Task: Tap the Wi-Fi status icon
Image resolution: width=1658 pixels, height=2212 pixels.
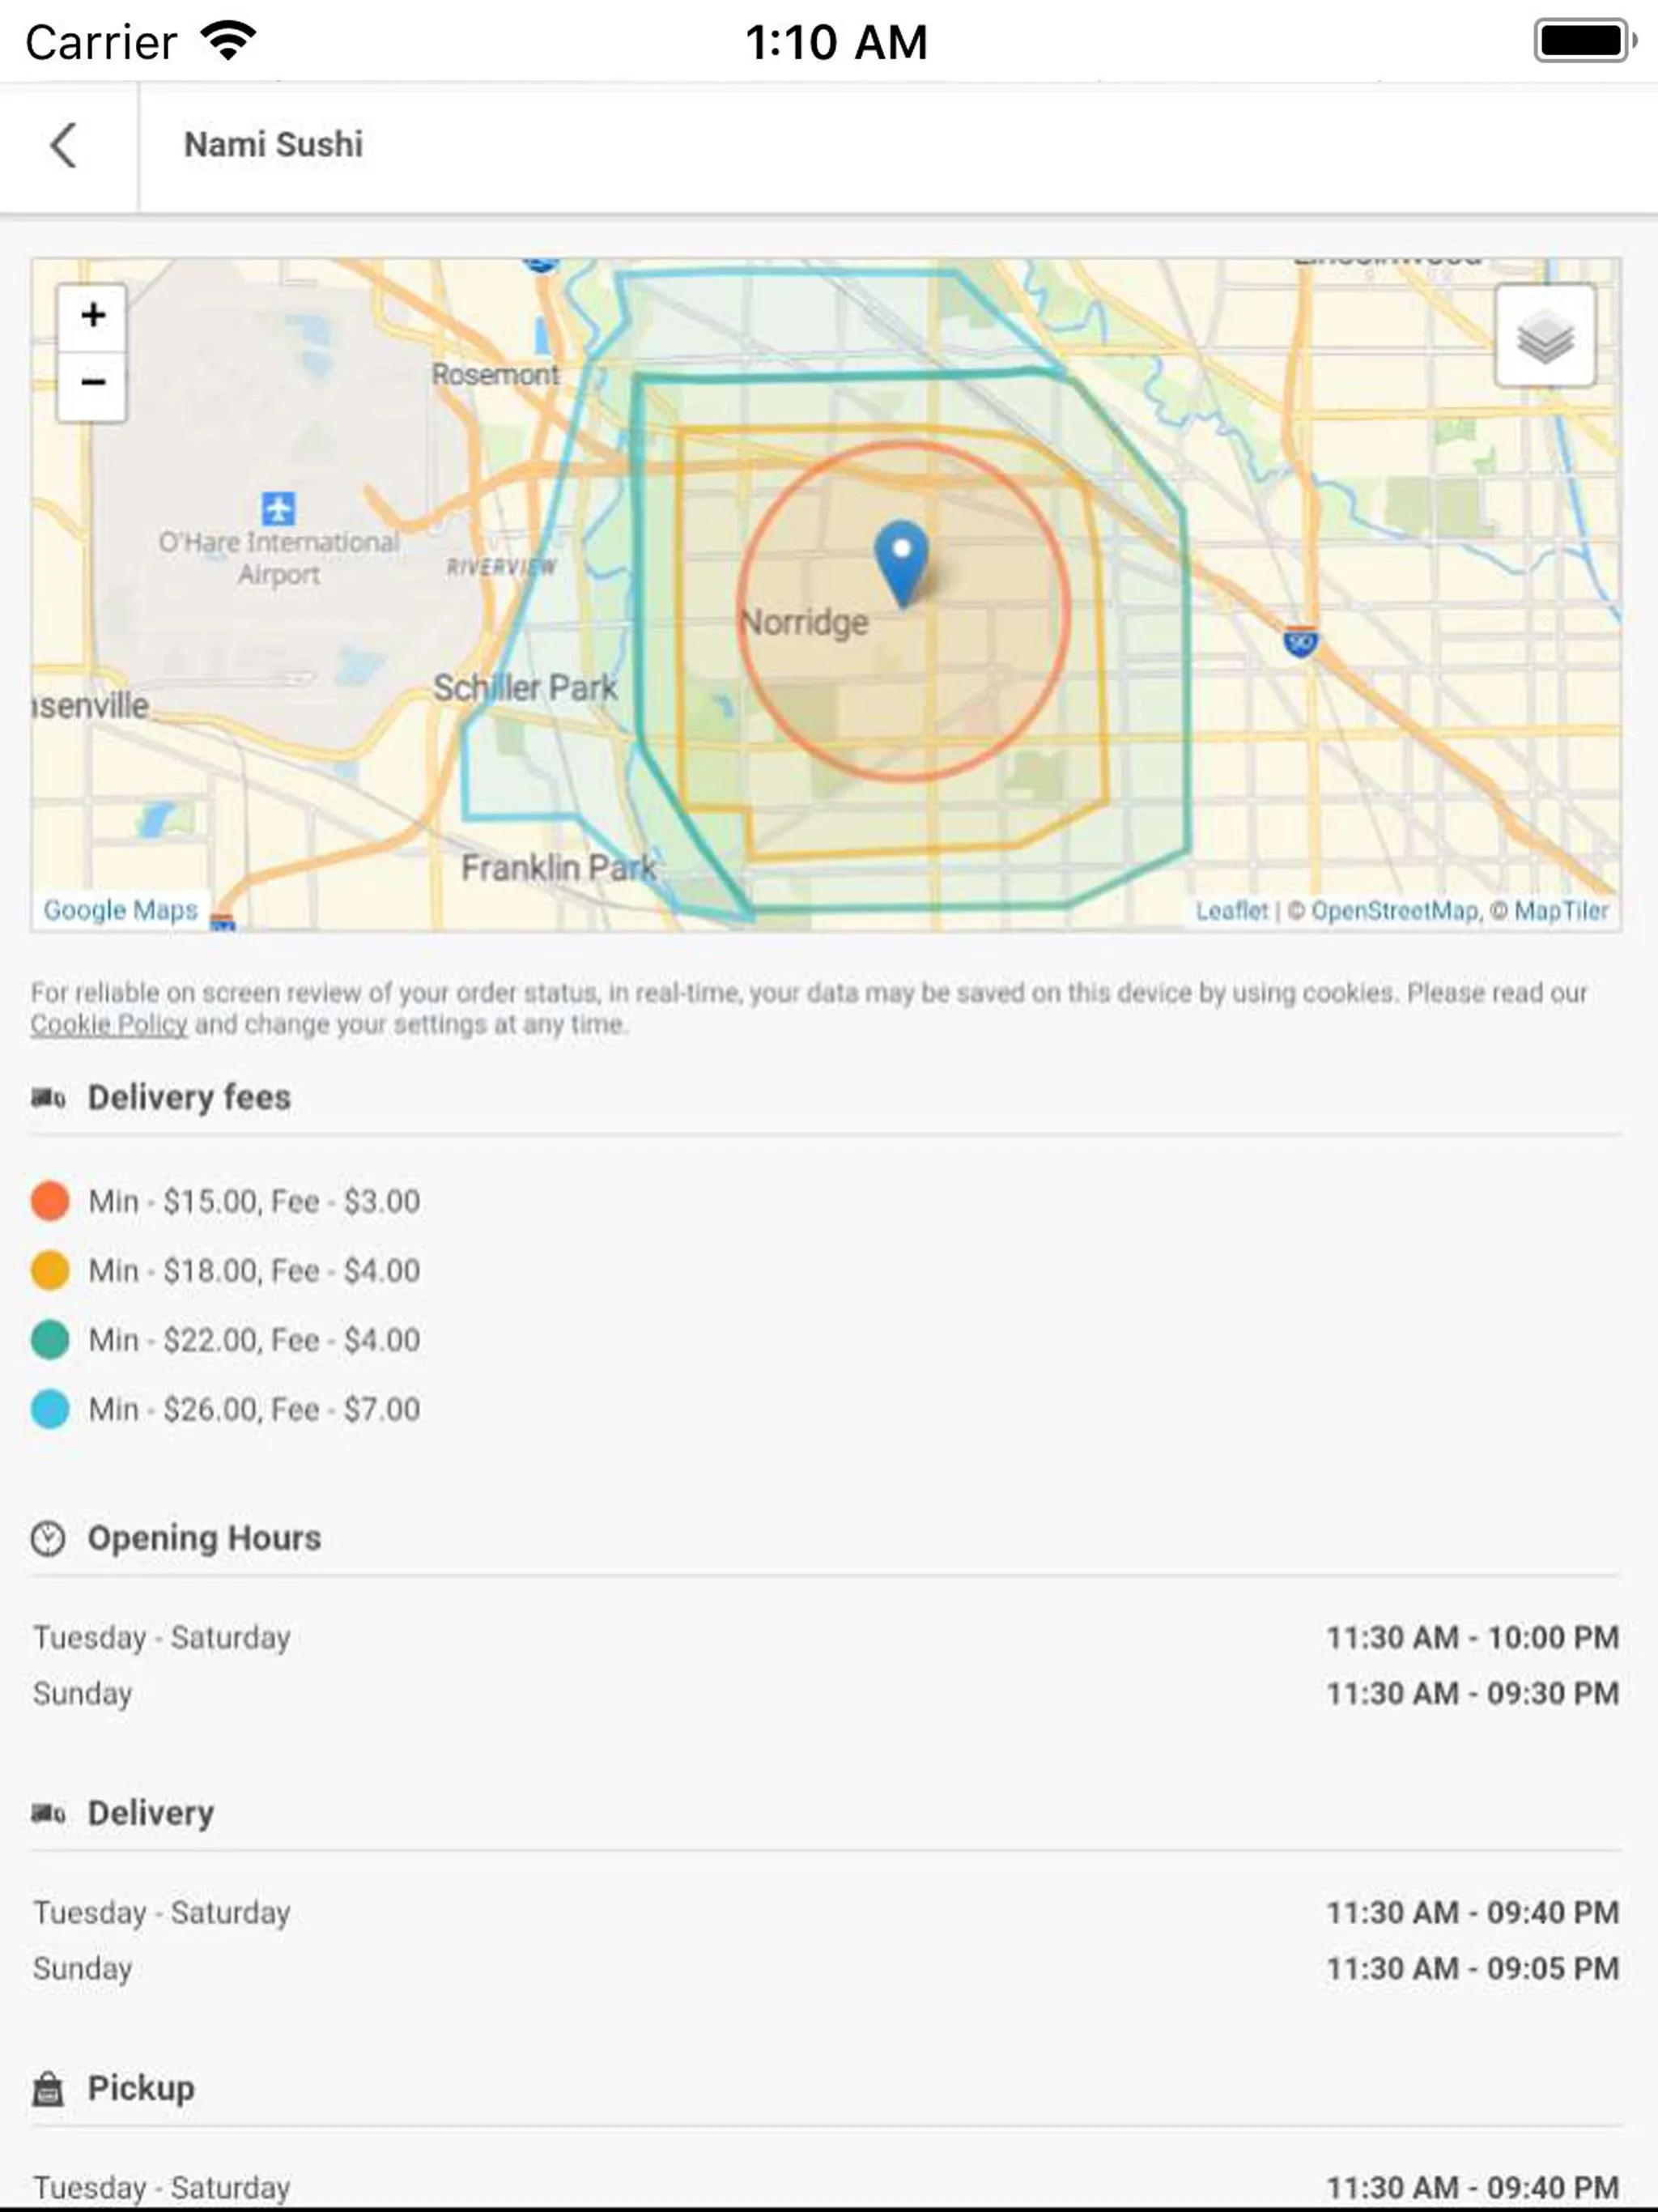Action: click(x=228, y=41)
